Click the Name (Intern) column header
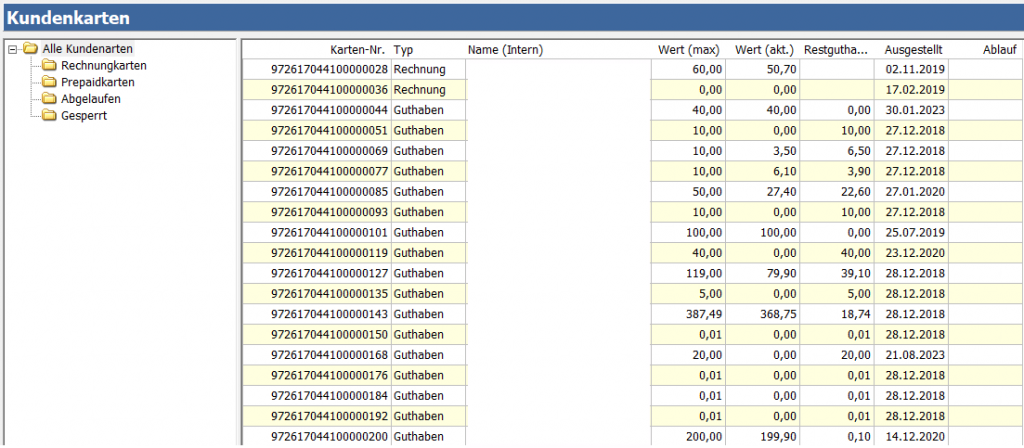 click(505, 50)
